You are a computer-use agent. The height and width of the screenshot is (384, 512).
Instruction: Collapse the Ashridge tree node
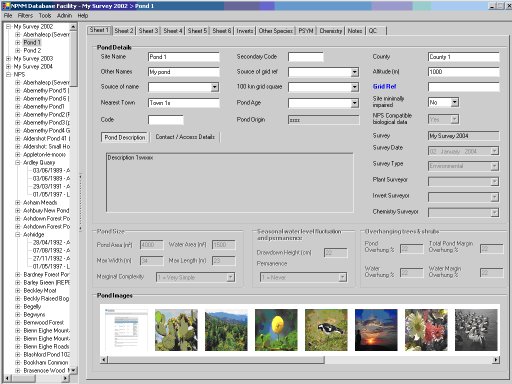point(18,234)
